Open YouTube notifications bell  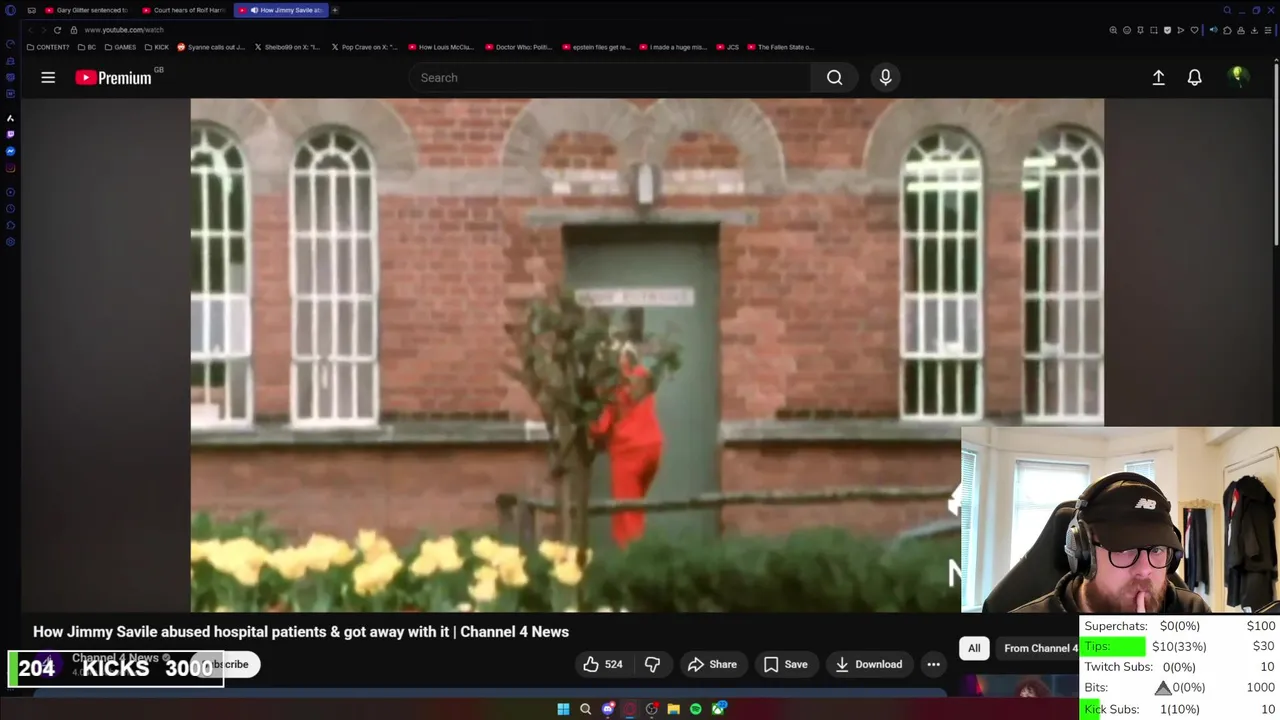pyautogui.click(x=1194, y=77)
